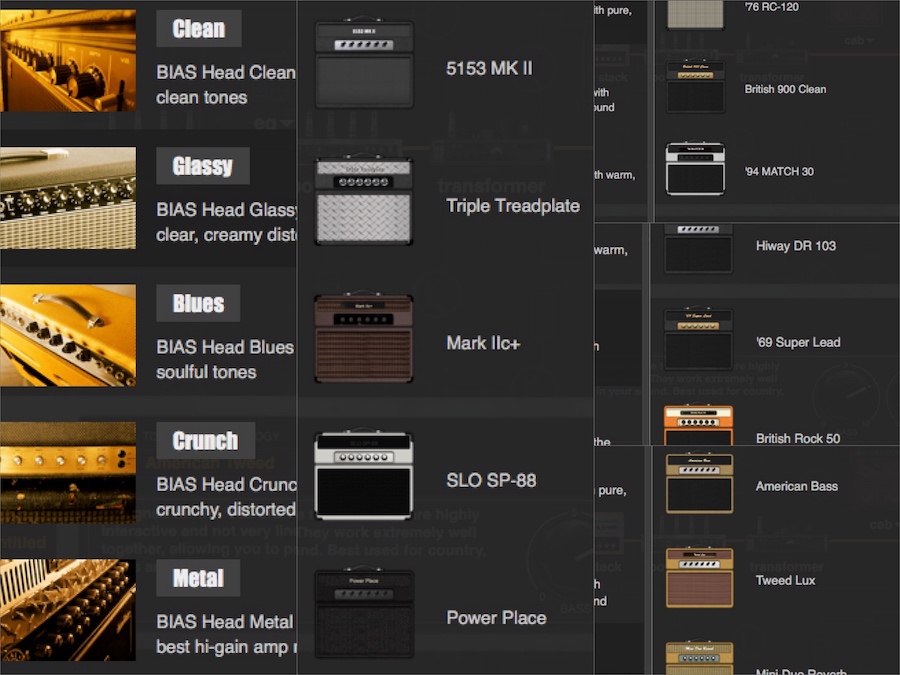Screen dimensions: 900x675
Task: Click the '5153 MK II' text
Action: click(x=489, y=68)
